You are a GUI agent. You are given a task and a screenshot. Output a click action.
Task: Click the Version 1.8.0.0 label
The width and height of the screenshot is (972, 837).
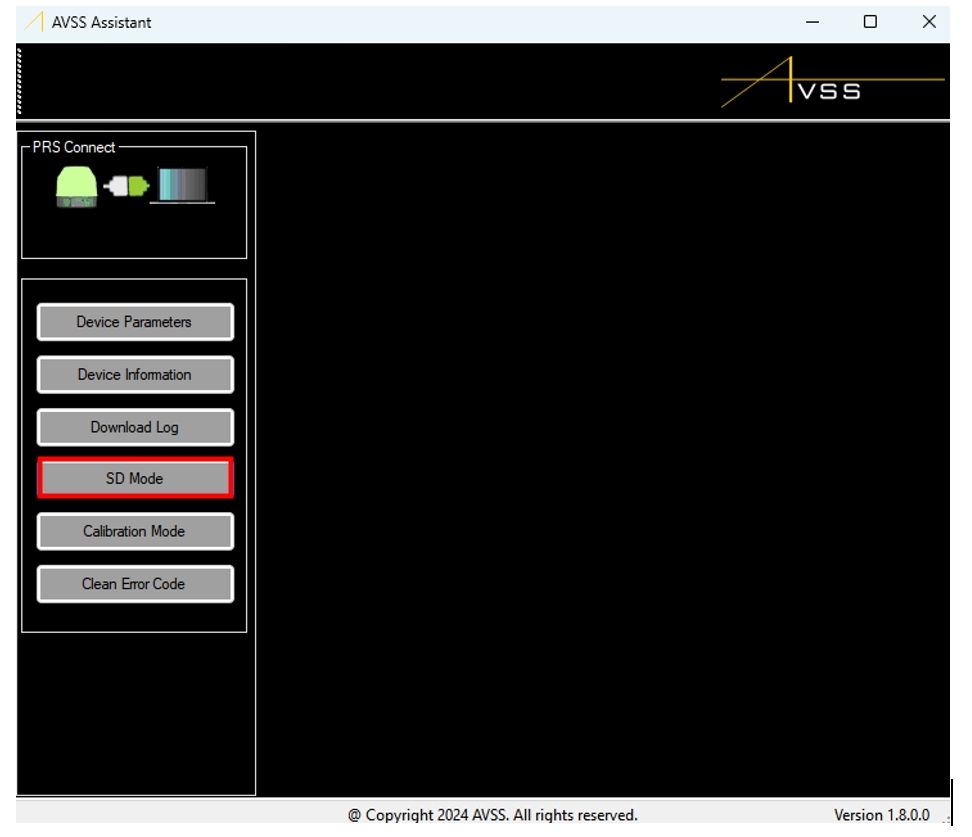point(881,815)
